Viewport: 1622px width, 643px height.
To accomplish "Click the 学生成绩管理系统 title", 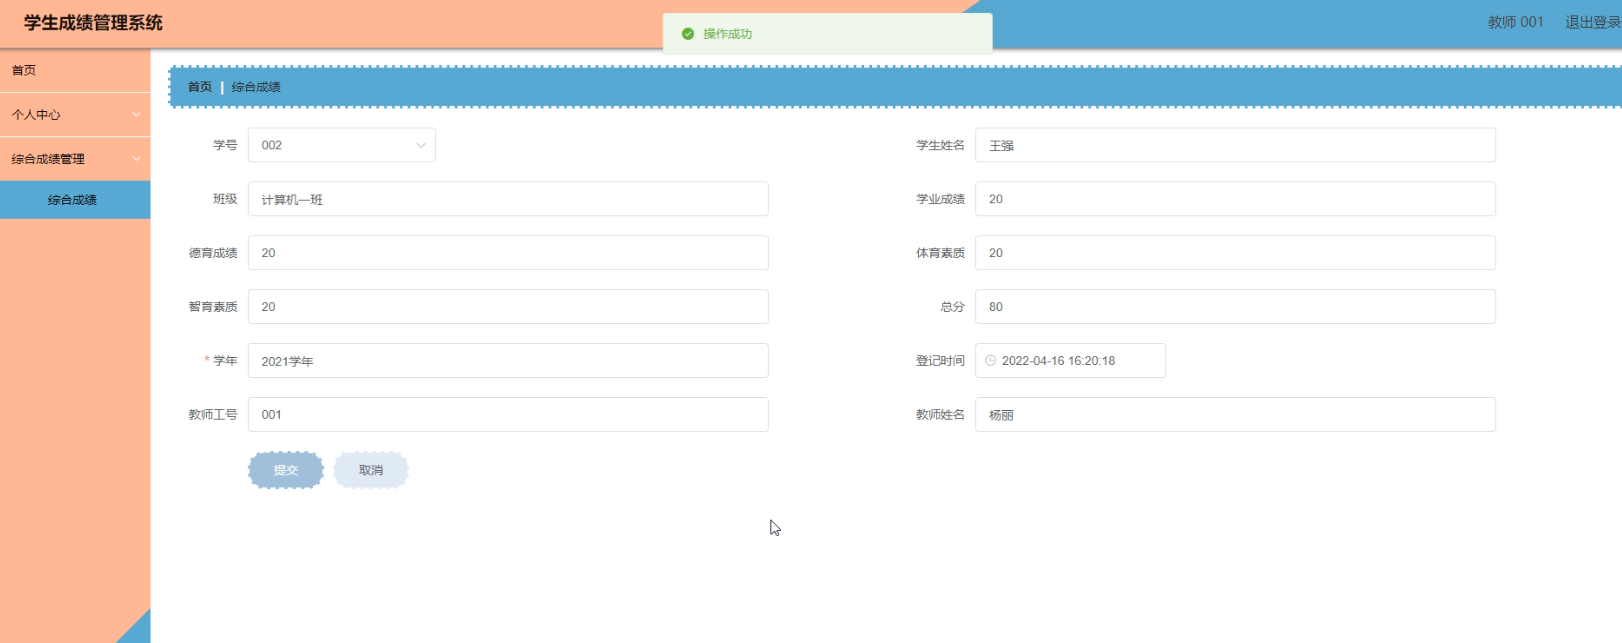I will pos(93,23).
